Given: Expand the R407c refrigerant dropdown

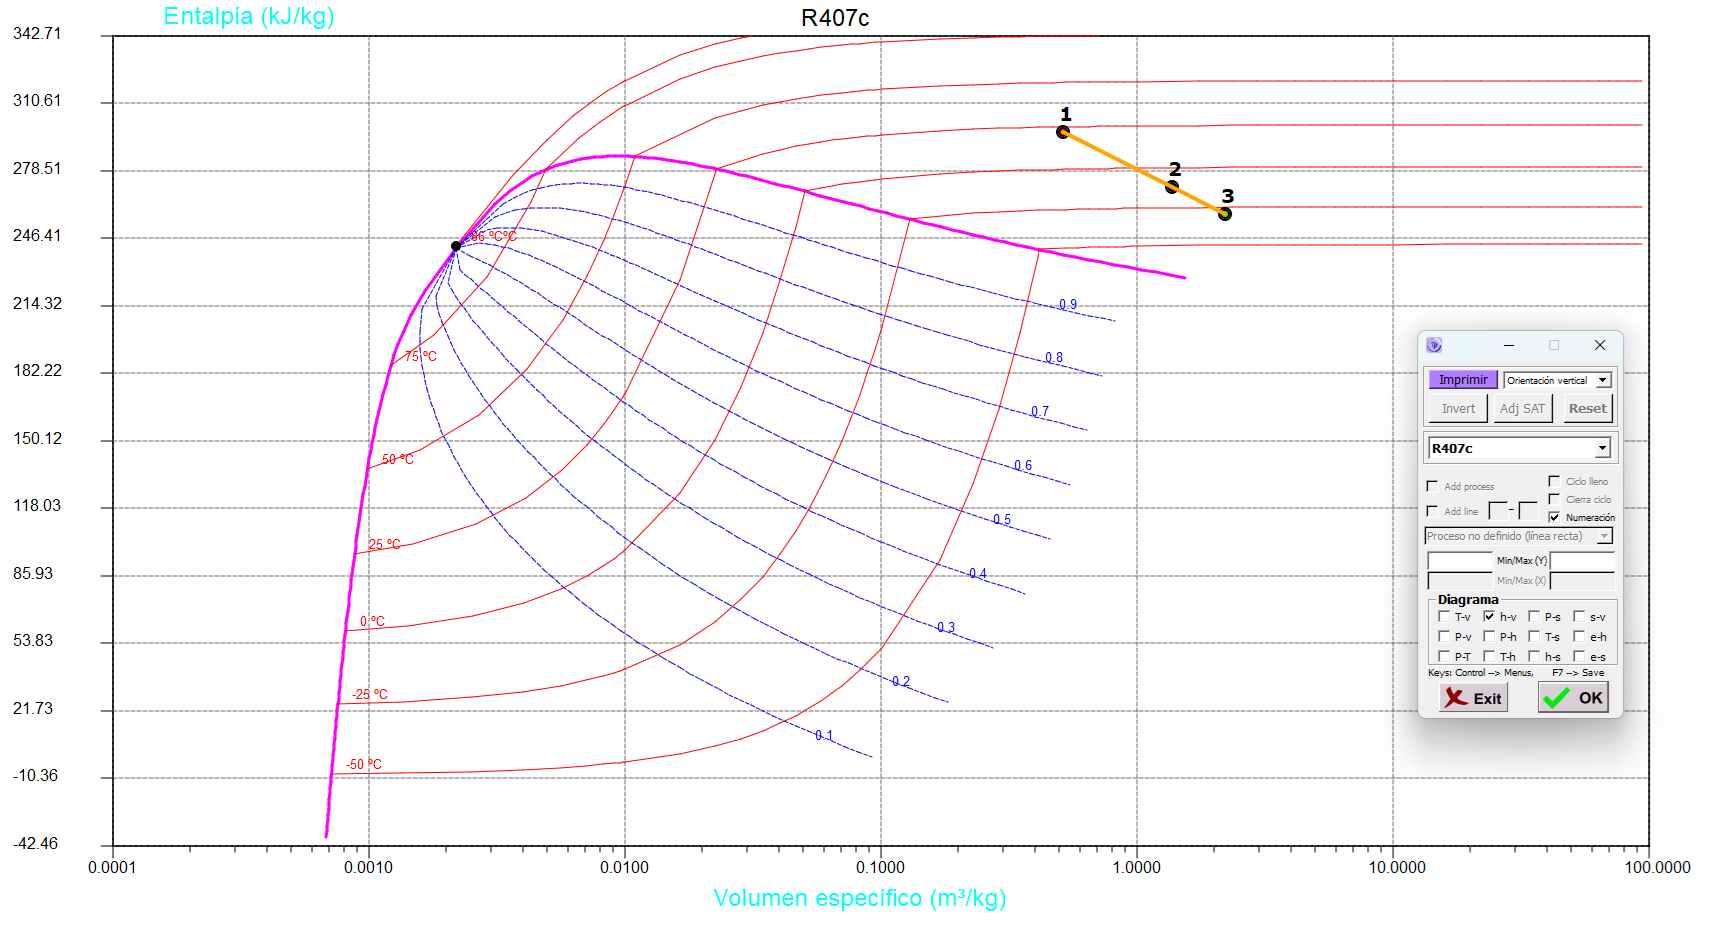Looking at the screenshot, I should pyautogui.click(x=1602, y=448).
